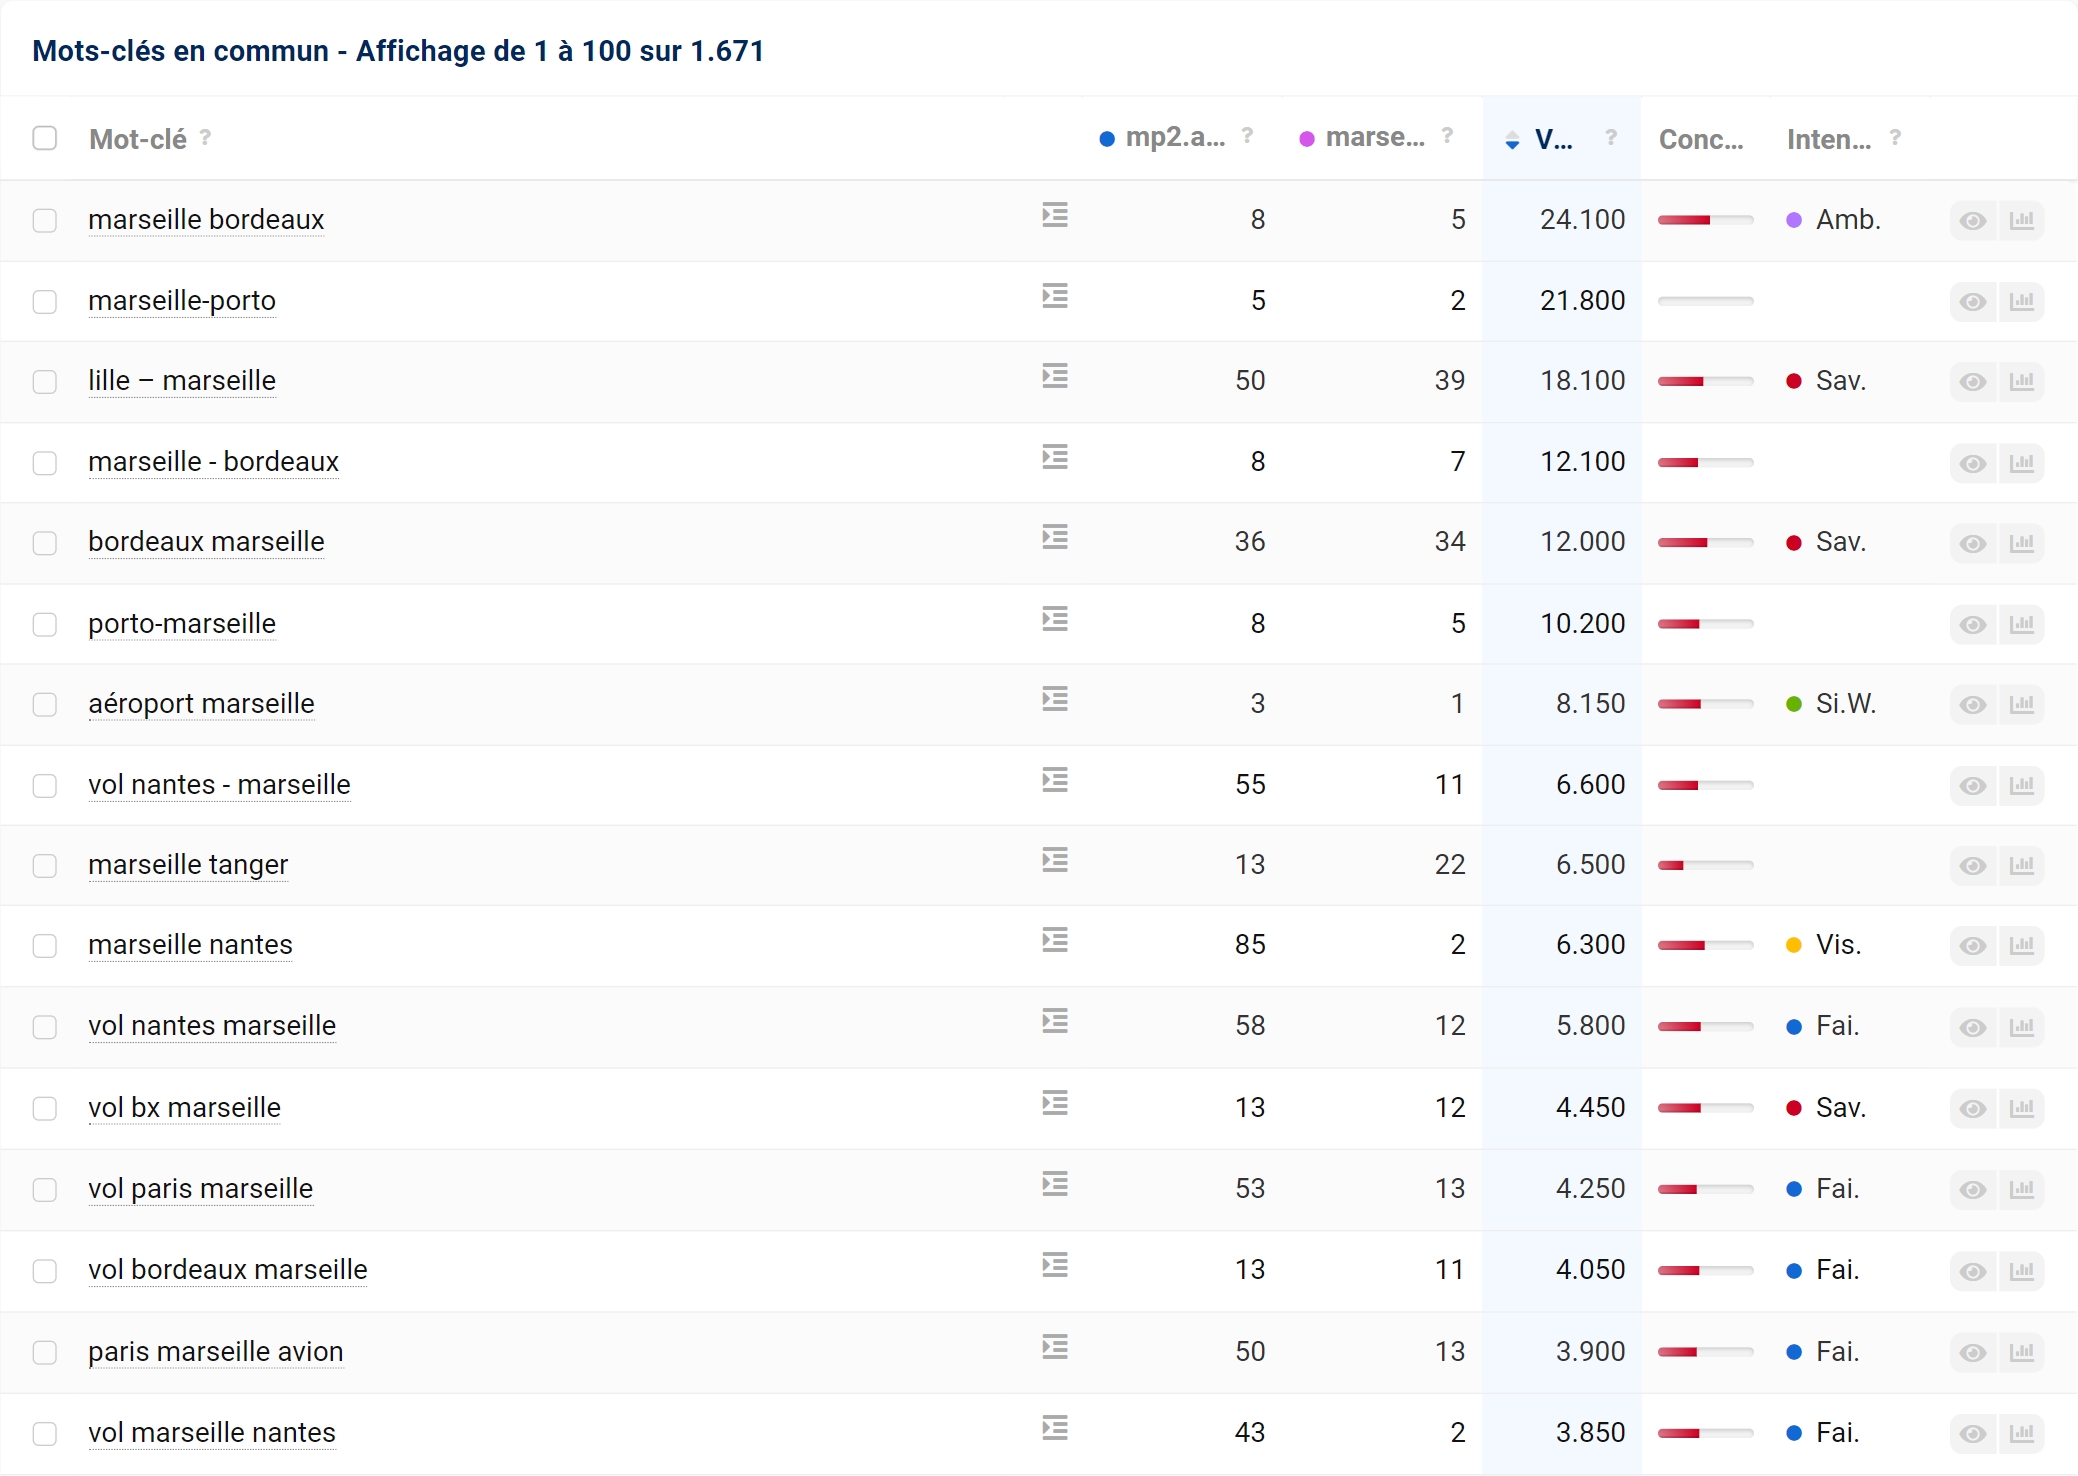The image size is (2078, 1476).
Task: Click volume value 18.100
Action: point(1582,380)
